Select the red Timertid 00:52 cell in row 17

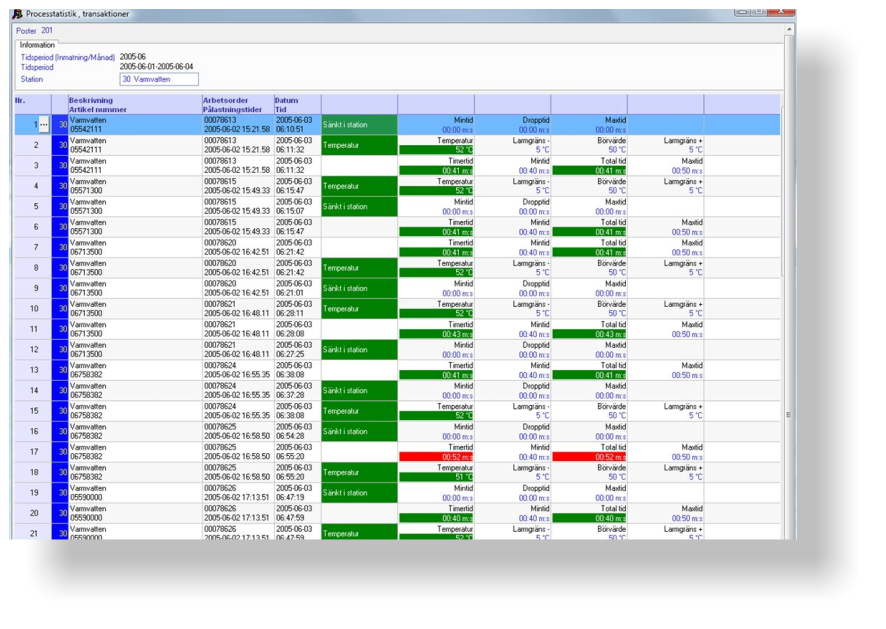point(436,458)
